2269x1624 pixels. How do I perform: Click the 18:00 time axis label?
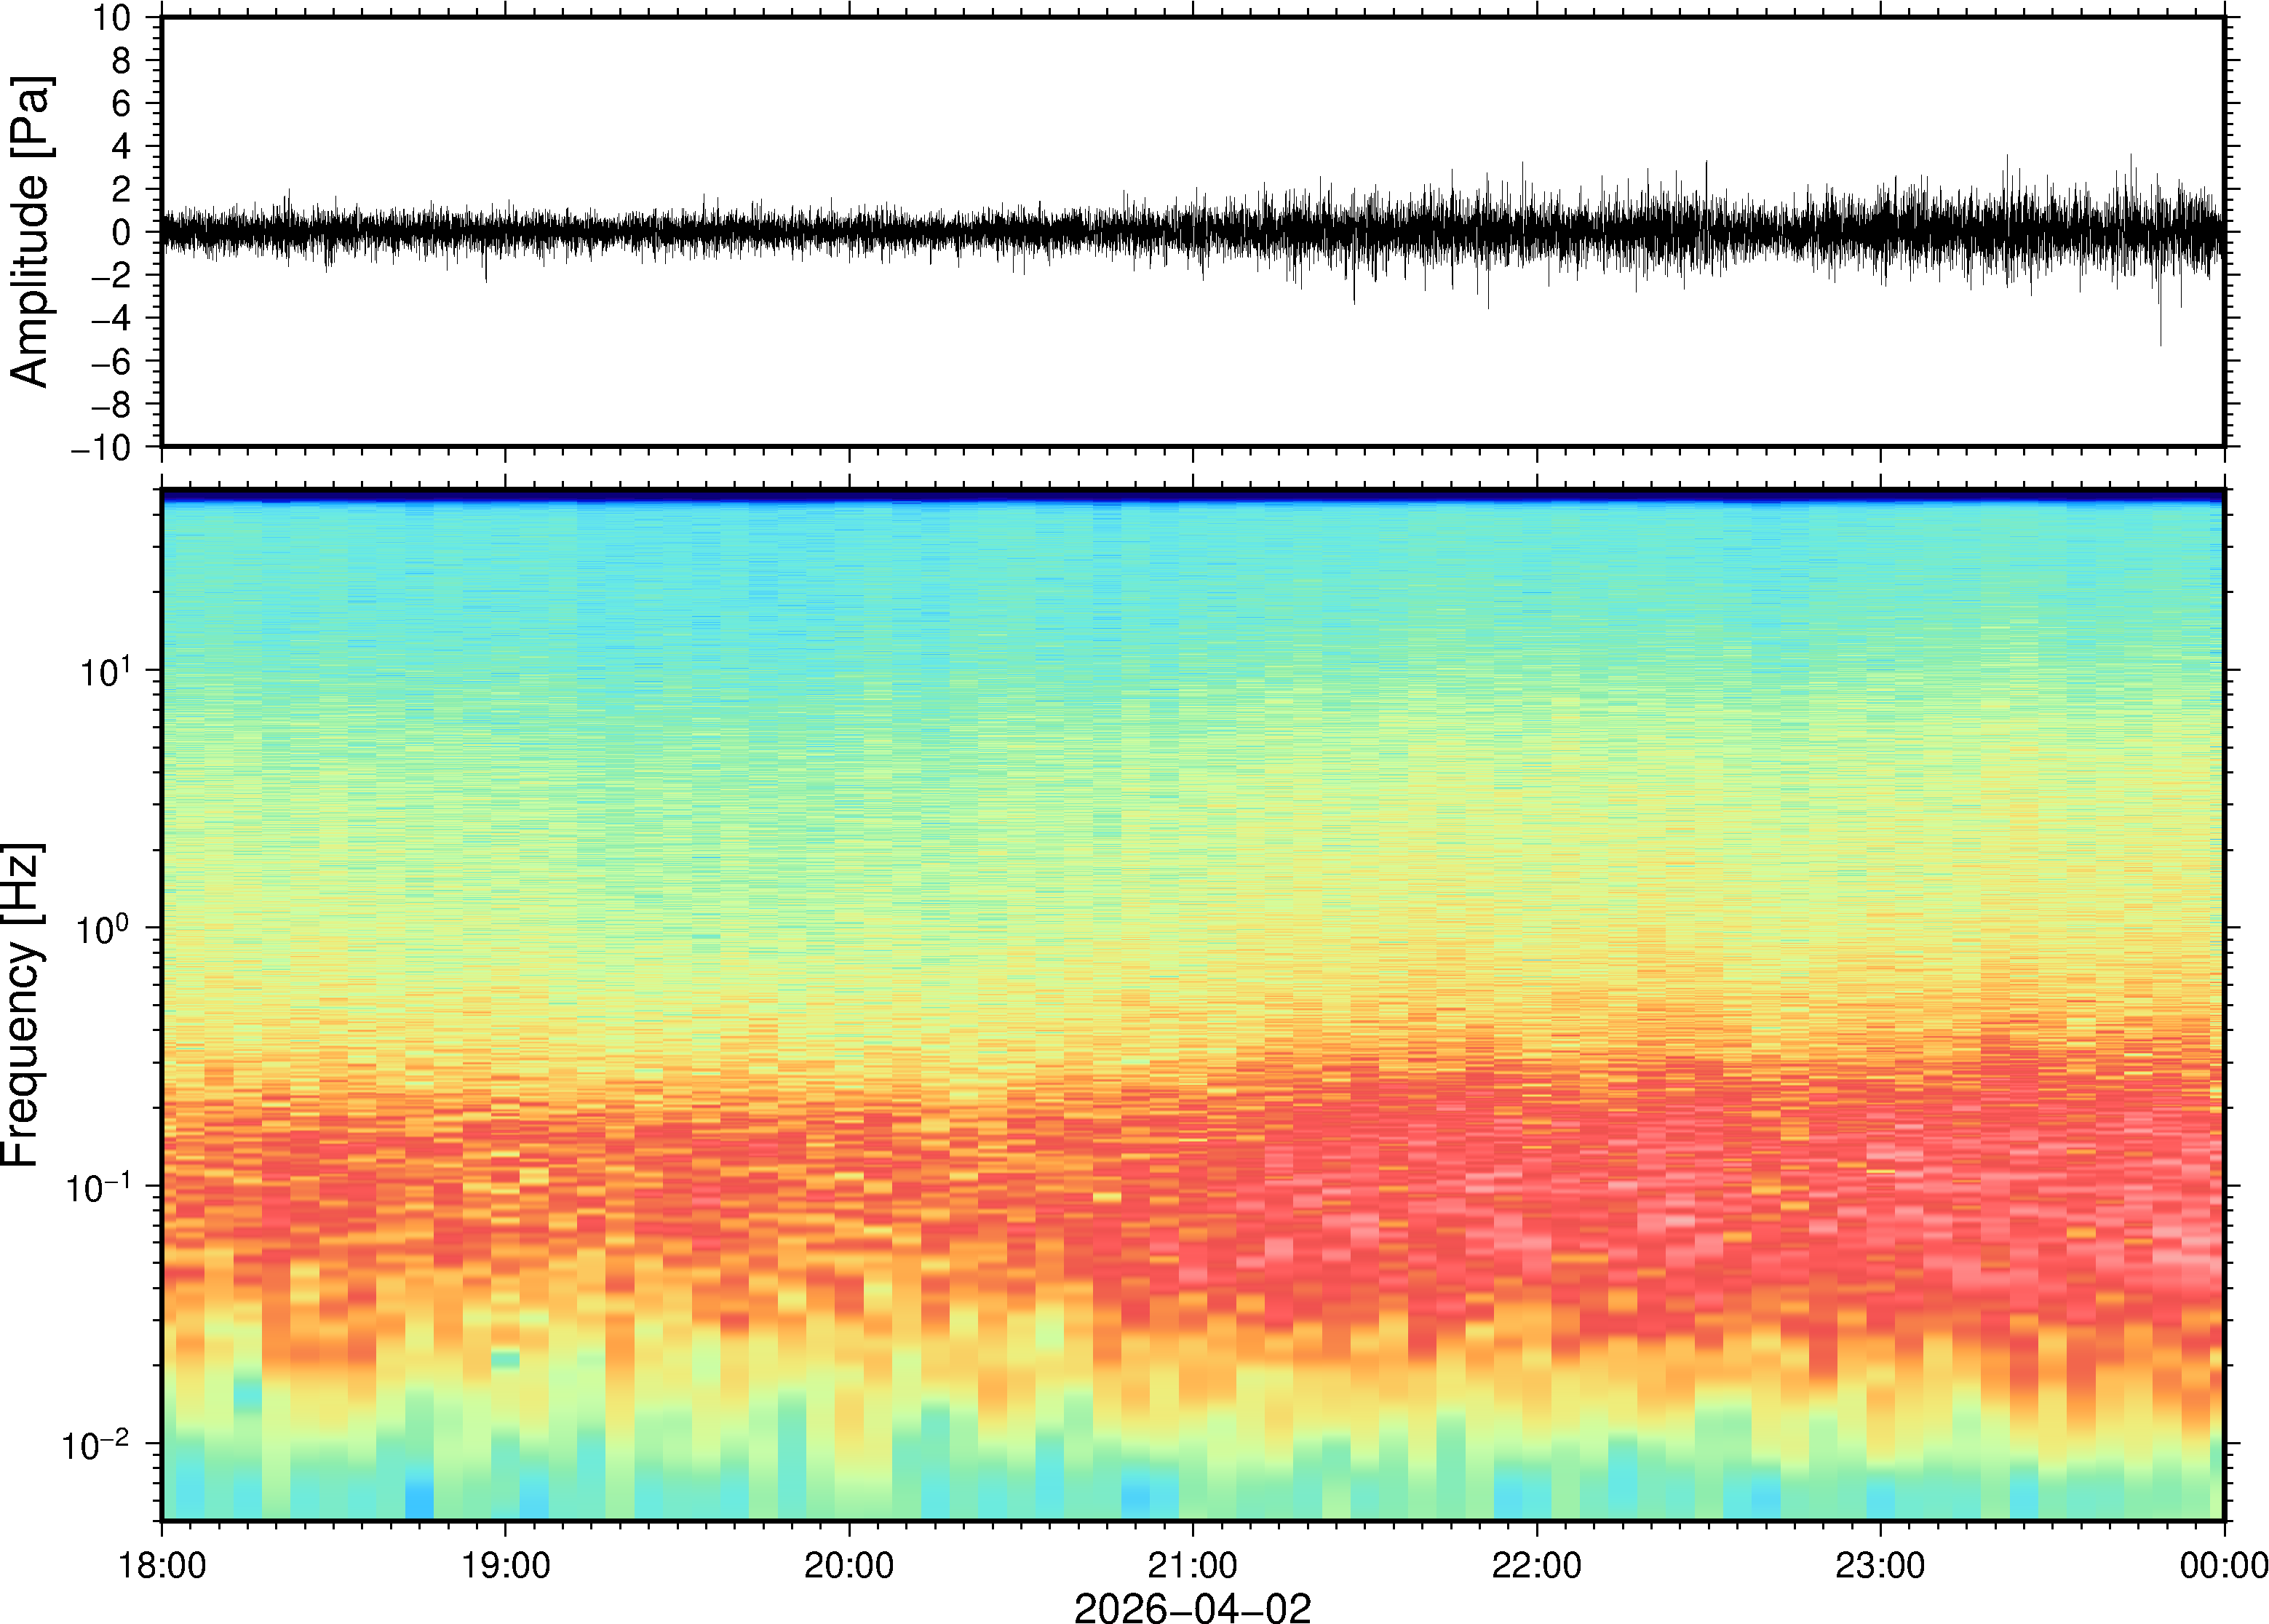[162, 1564]
